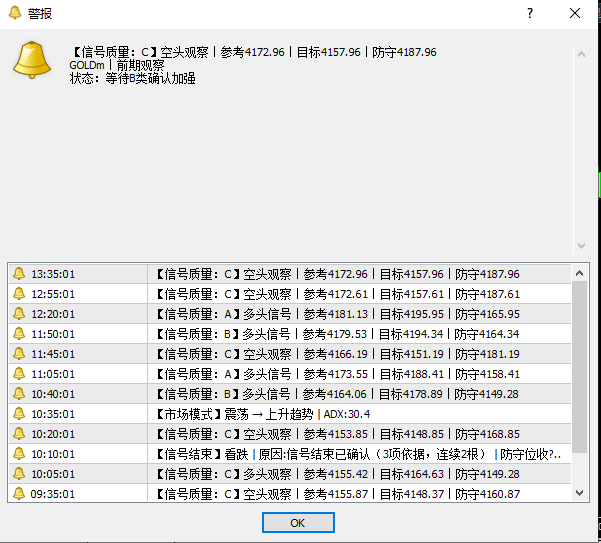Click the alert list scroll-up arrow
This screenshot has width=601, height=543.
pos(580,273)
